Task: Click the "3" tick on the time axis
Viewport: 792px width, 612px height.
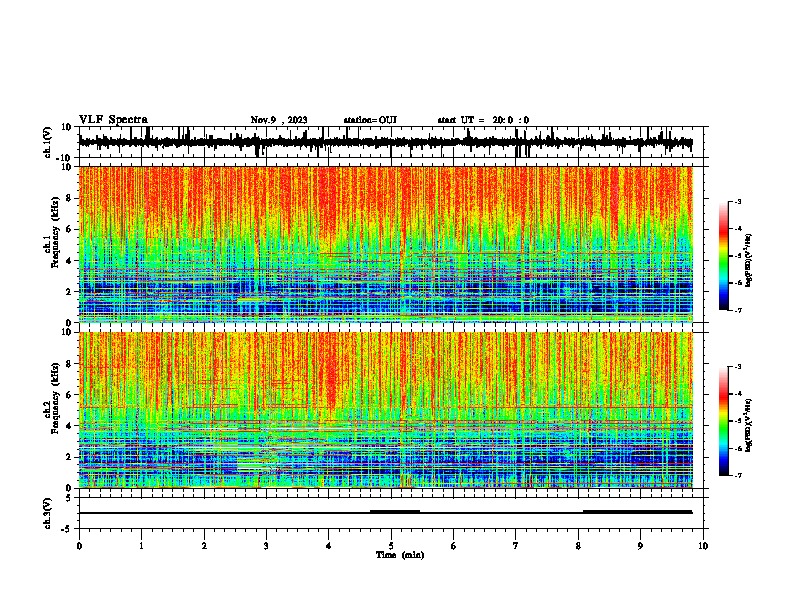Action: click(x=266, y=546)
